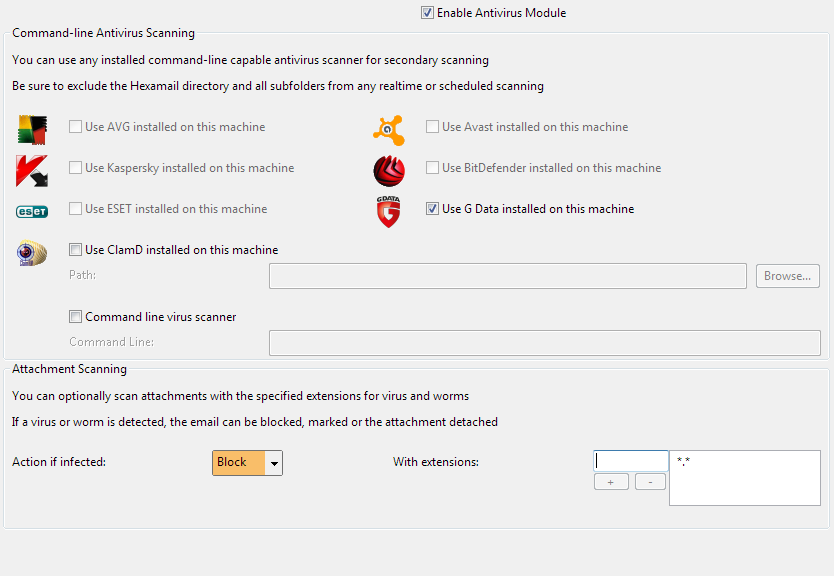This screenshot has height=576, width=834.
Task: Click the ClamD logo icon
Action: [x=31, y=253]
